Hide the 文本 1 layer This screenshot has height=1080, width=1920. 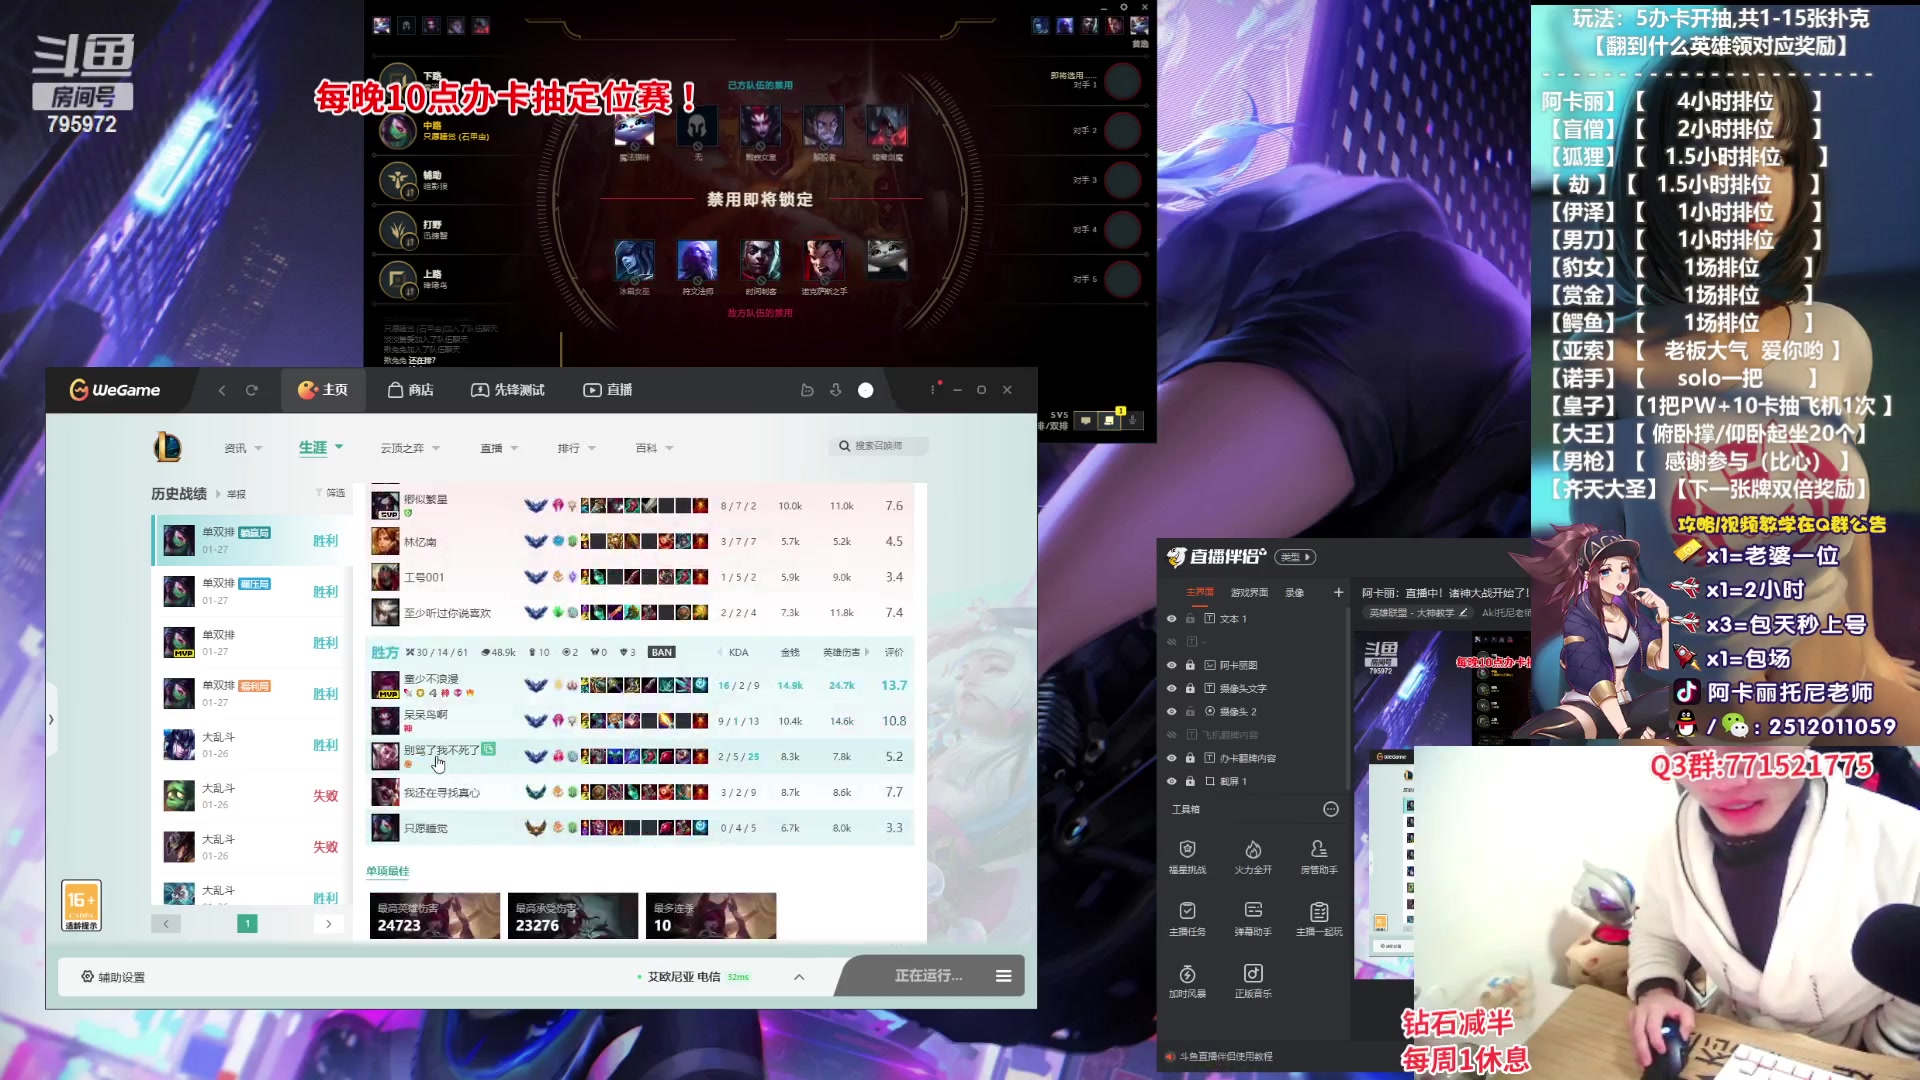coord(1172,619)
